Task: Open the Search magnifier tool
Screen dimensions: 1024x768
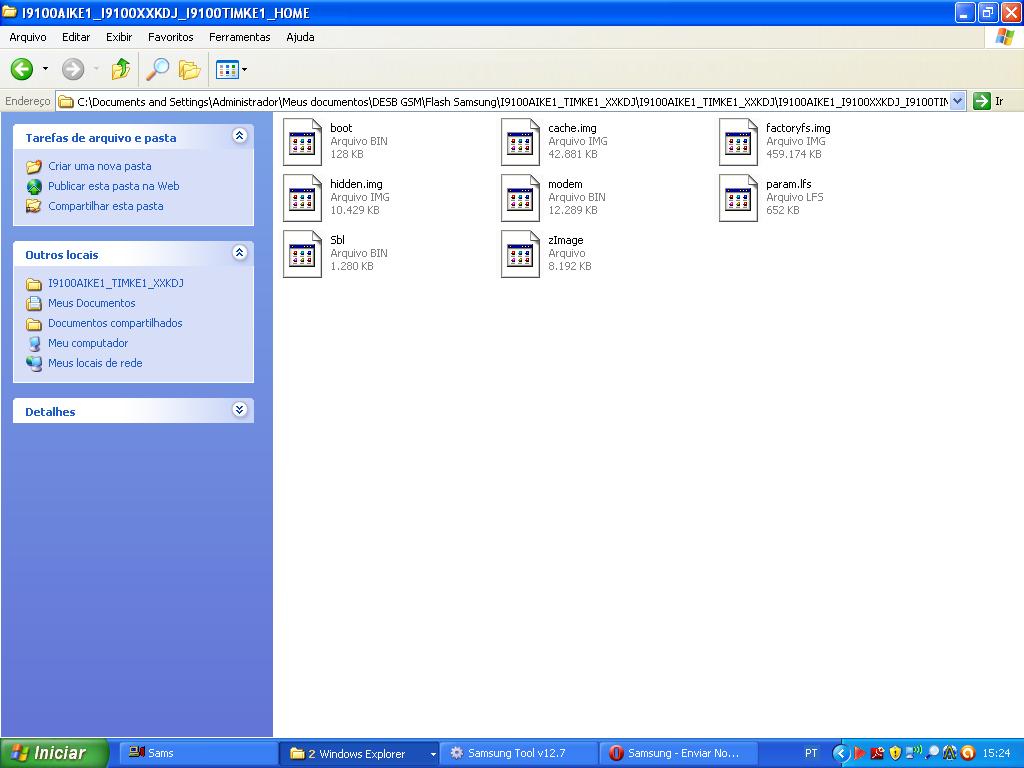Action: coord(157,69)
